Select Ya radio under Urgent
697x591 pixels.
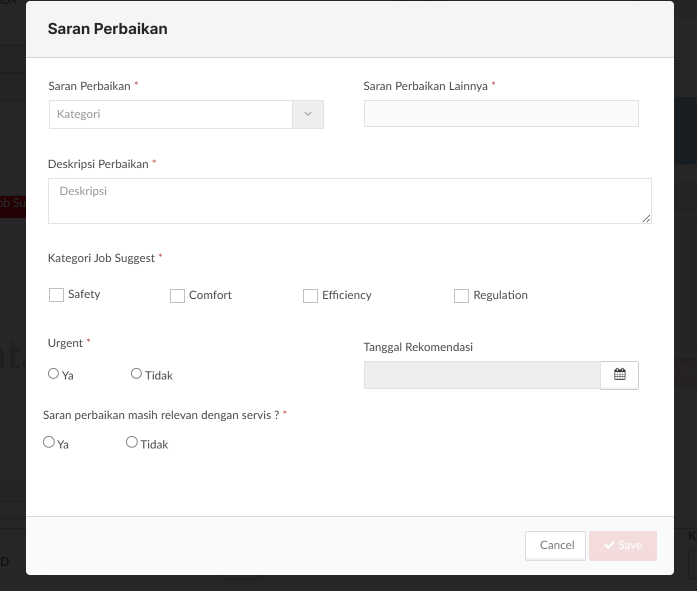(x=53, y=374)
